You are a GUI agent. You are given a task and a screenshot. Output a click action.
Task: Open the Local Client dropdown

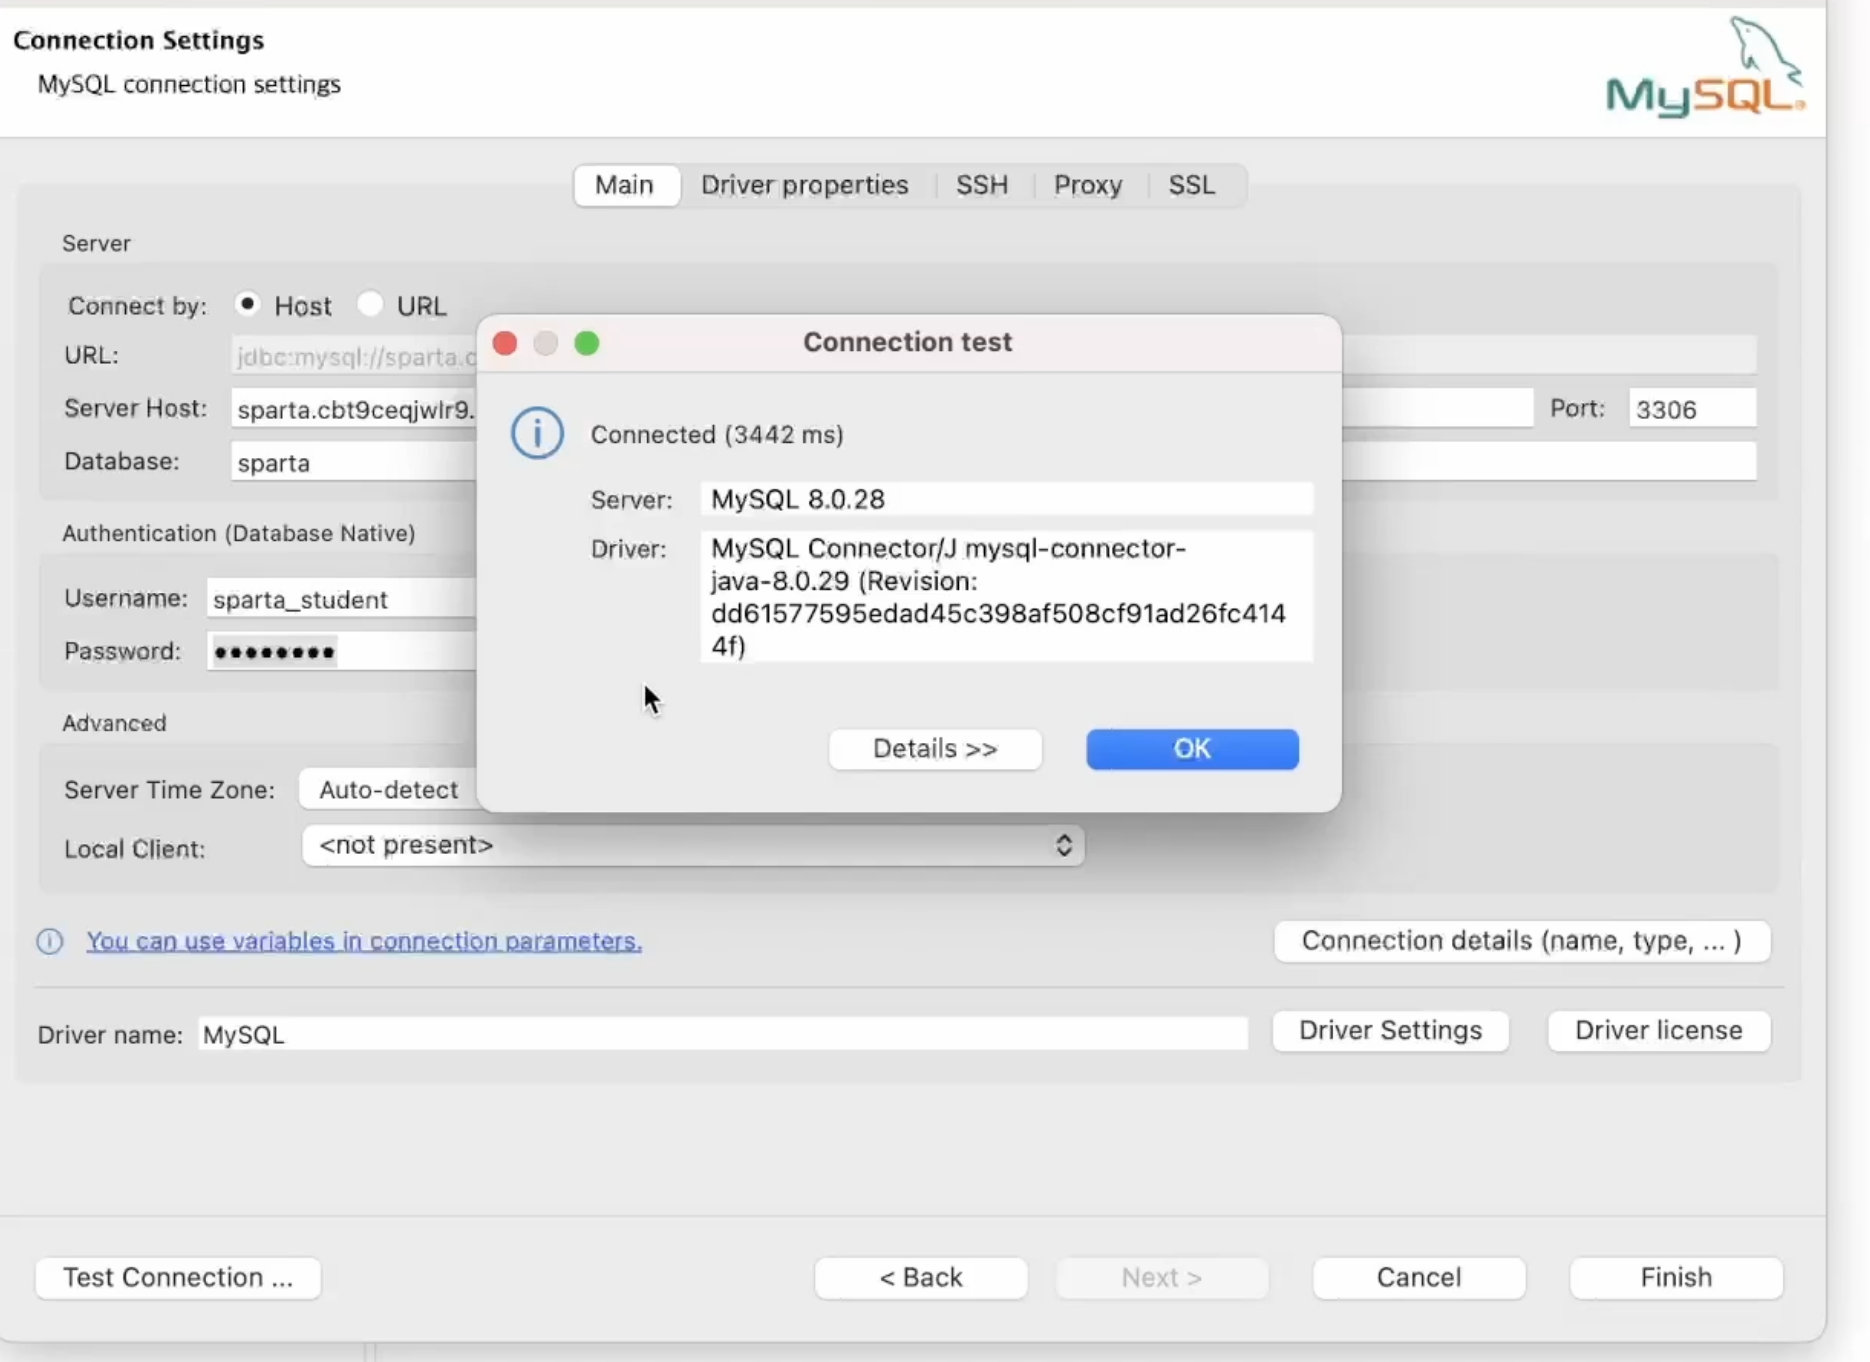pos(693,846)
